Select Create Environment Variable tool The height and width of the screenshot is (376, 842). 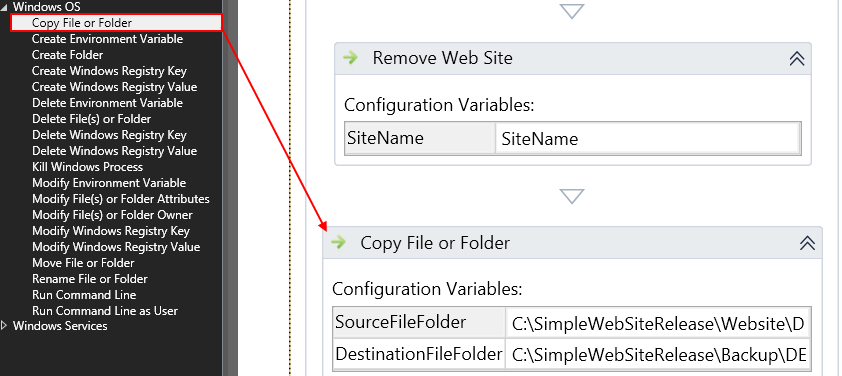(107, 39)
